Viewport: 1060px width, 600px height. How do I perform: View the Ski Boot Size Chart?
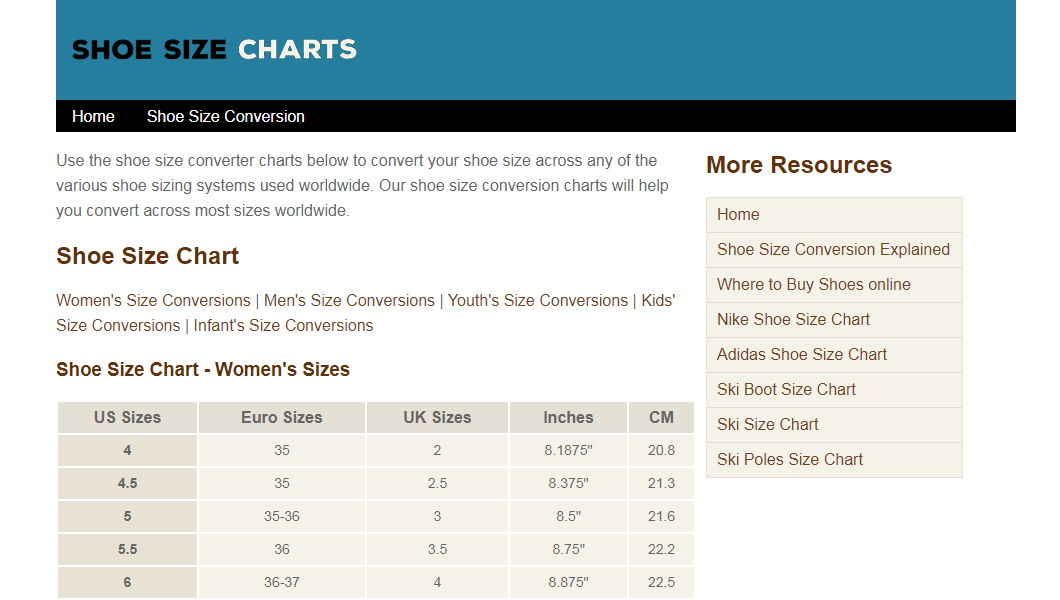tap(786, 389)
